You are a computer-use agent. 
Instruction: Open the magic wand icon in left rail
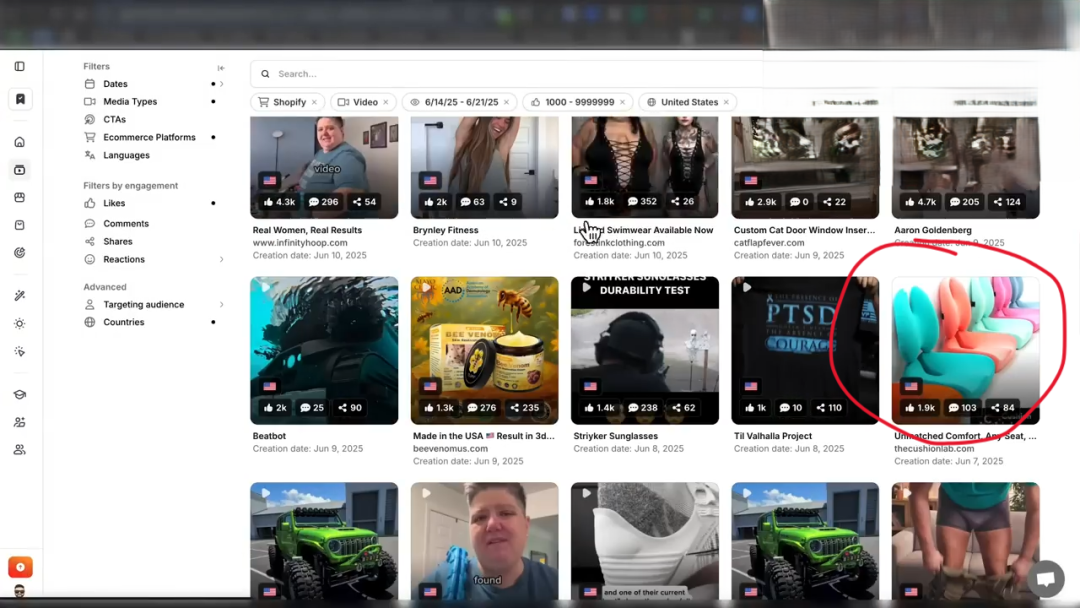click(x=19, y=295)
